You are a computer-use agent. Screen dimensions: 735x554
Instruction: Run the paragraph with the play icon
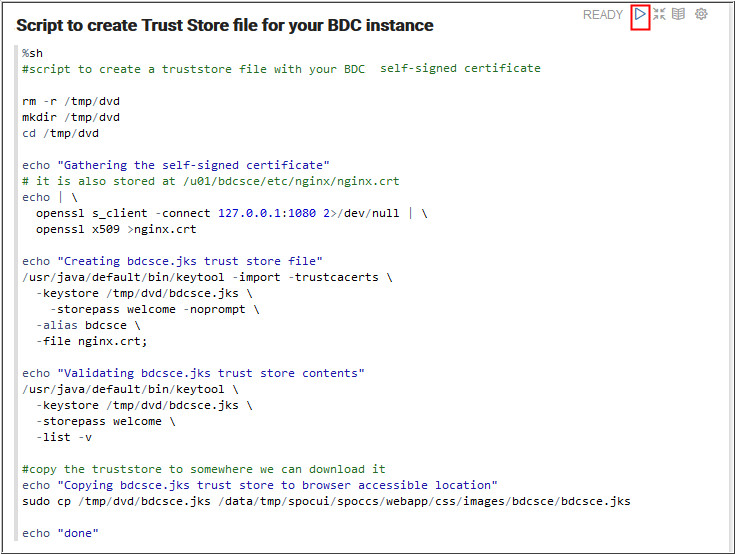tap(640, 15)
